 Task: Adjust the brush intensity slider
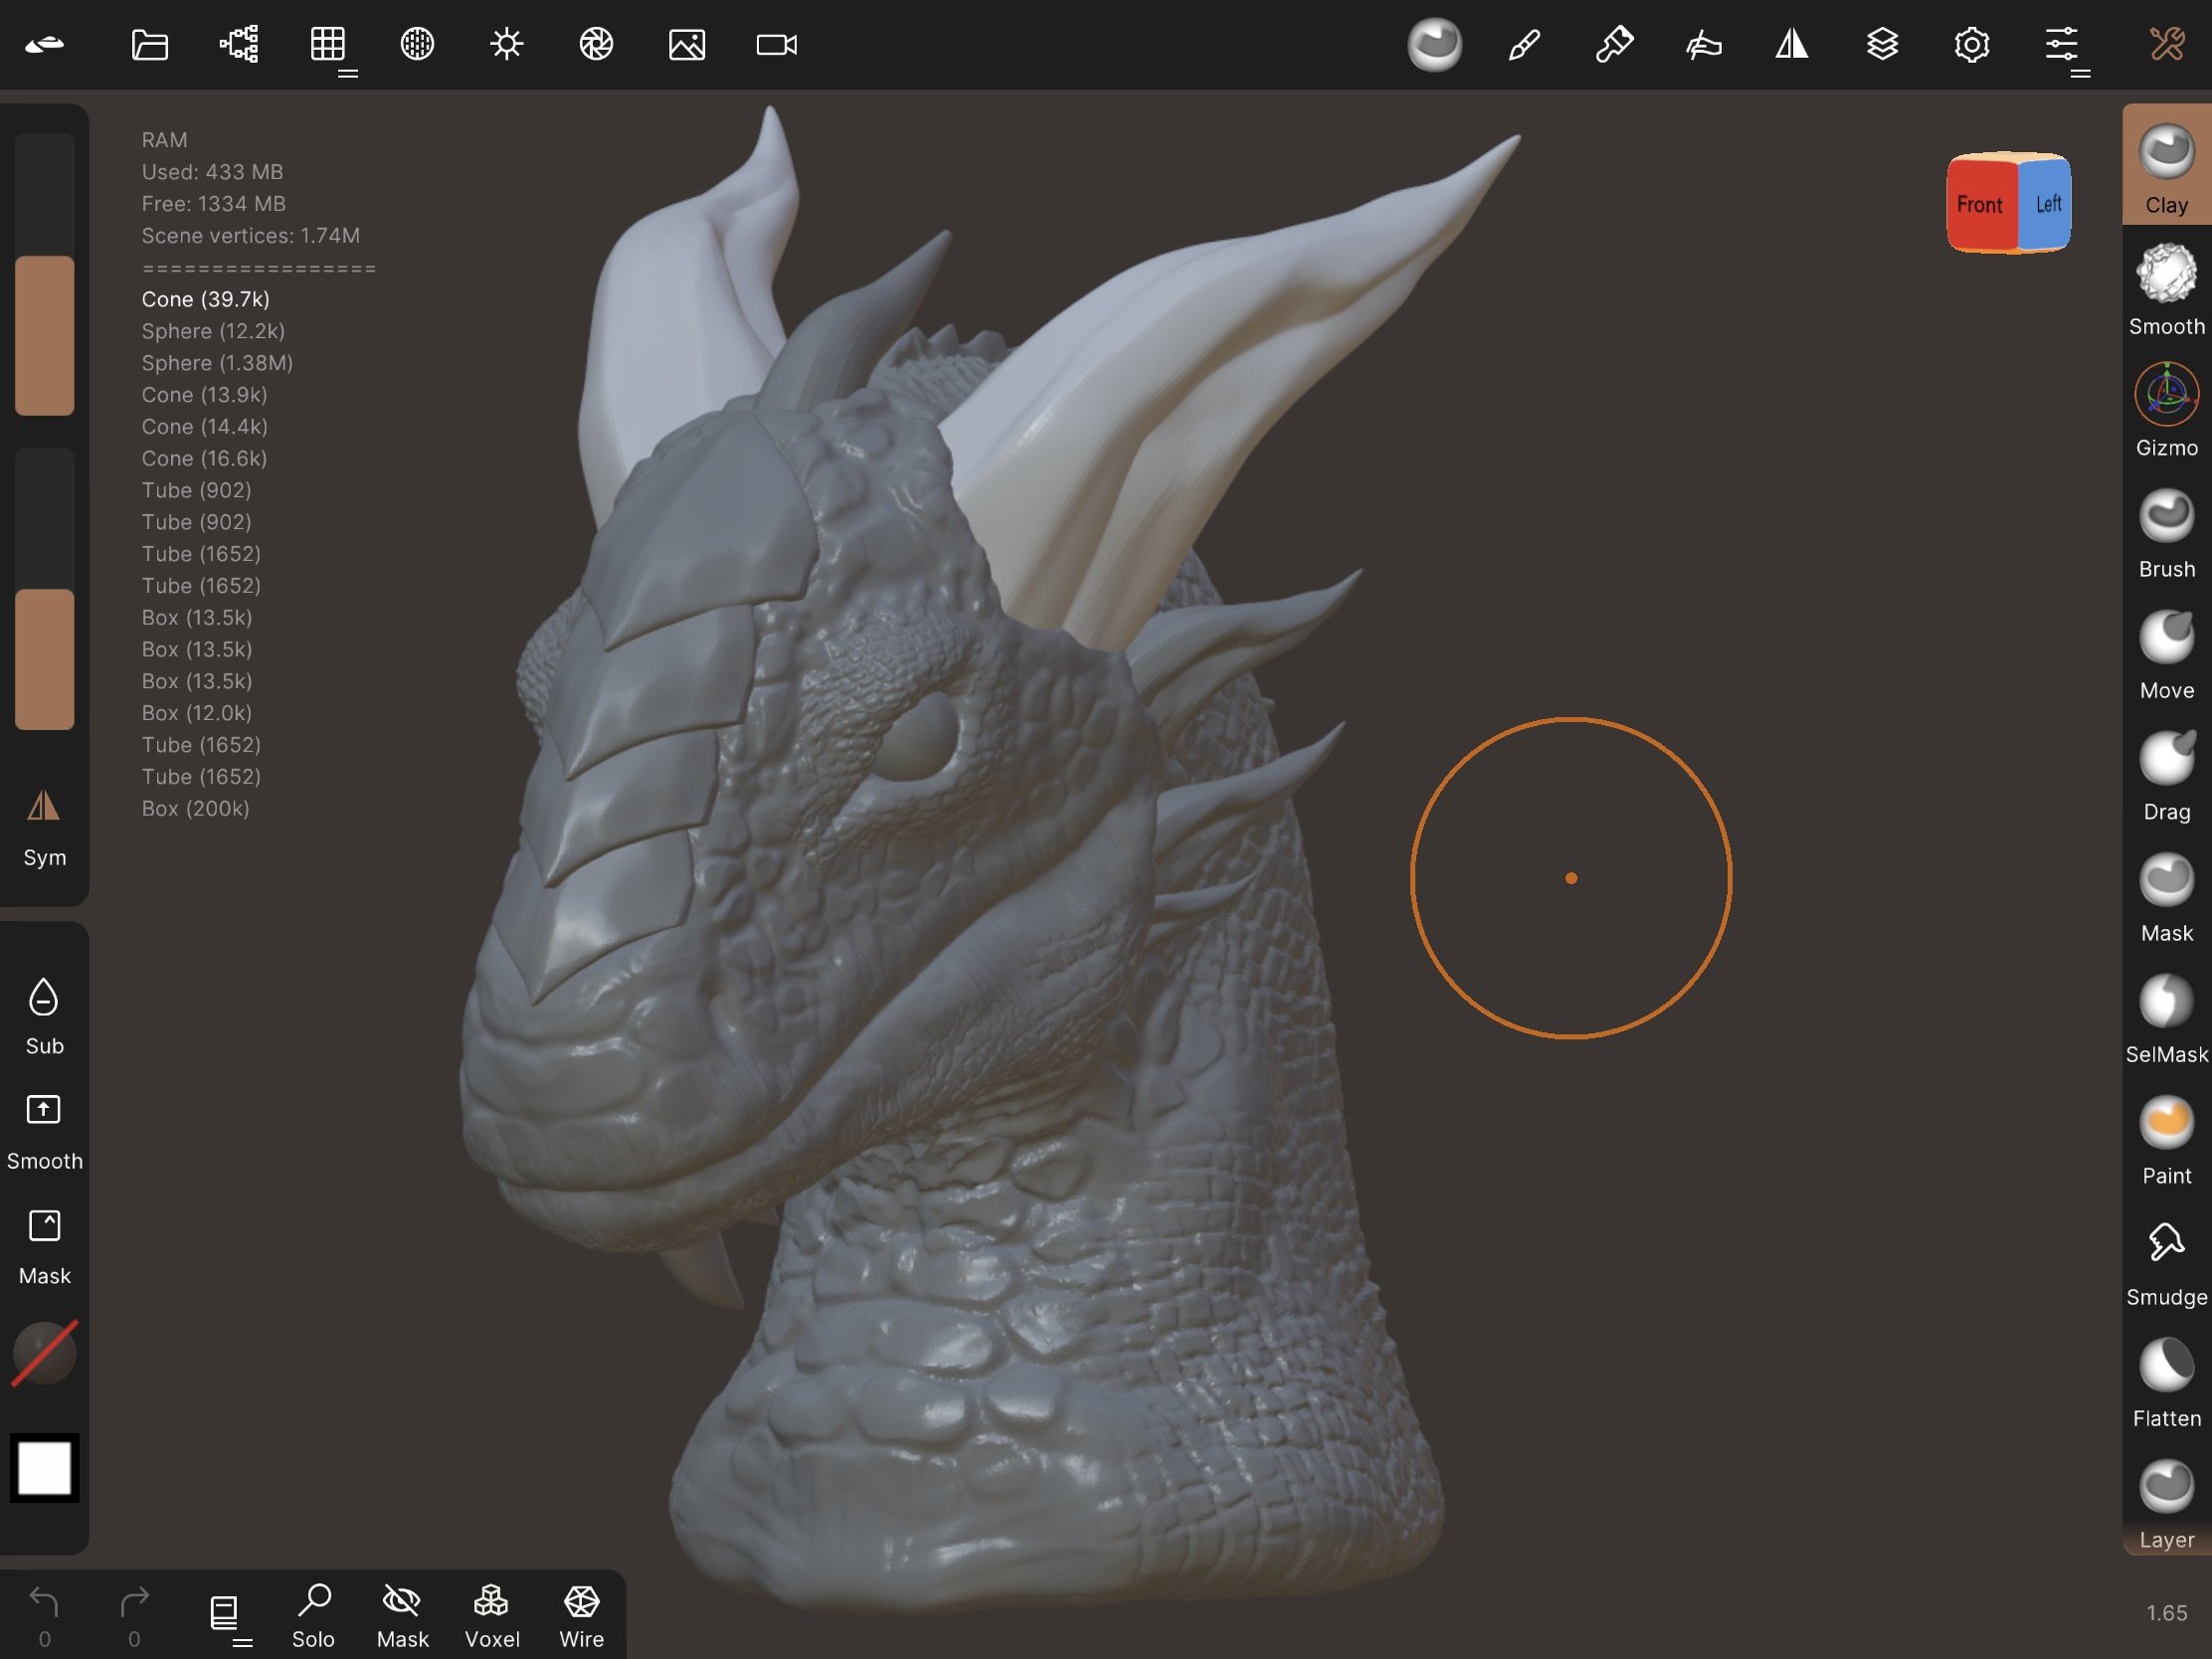44,589
